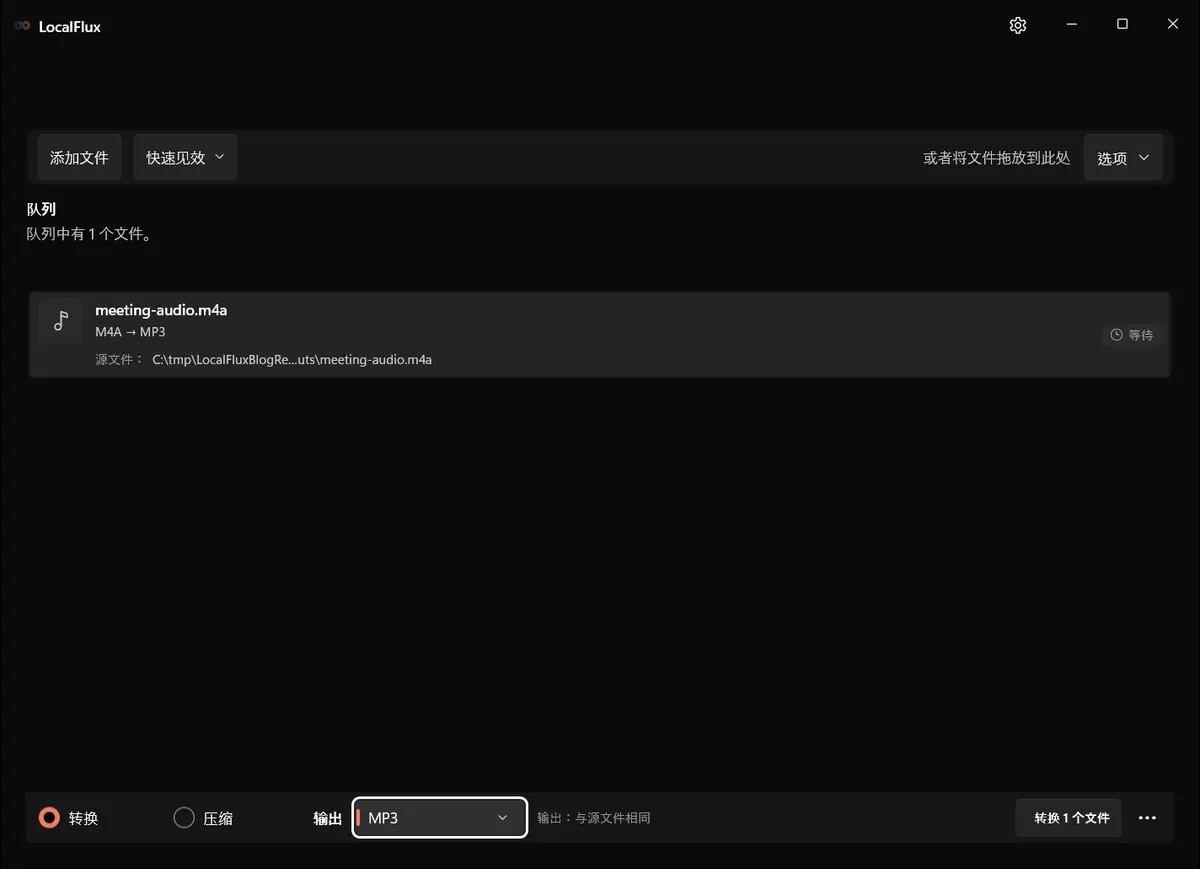Click the 输出 label beside the format box

328,818
